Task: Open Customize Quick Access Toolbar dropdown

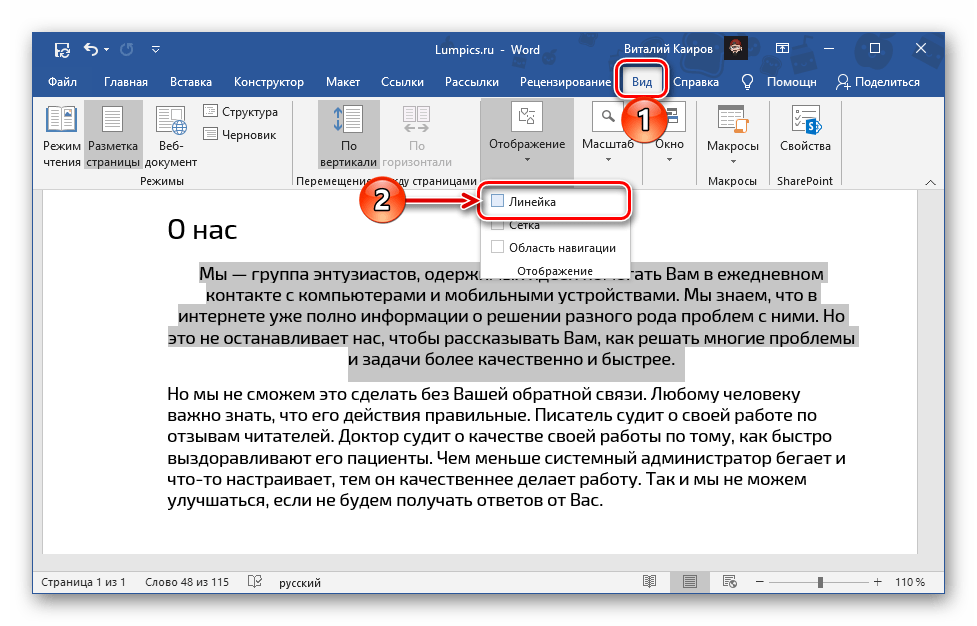Action: [155, 48]
